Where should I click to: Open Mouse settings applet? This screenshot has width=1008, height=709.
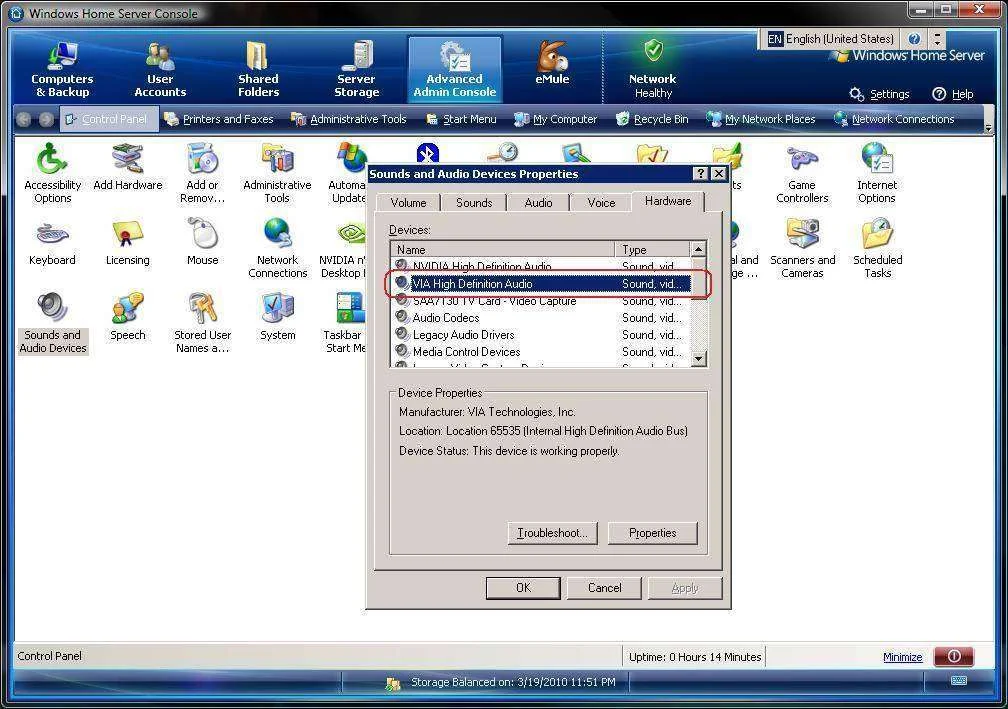click(x=202, y=244)
